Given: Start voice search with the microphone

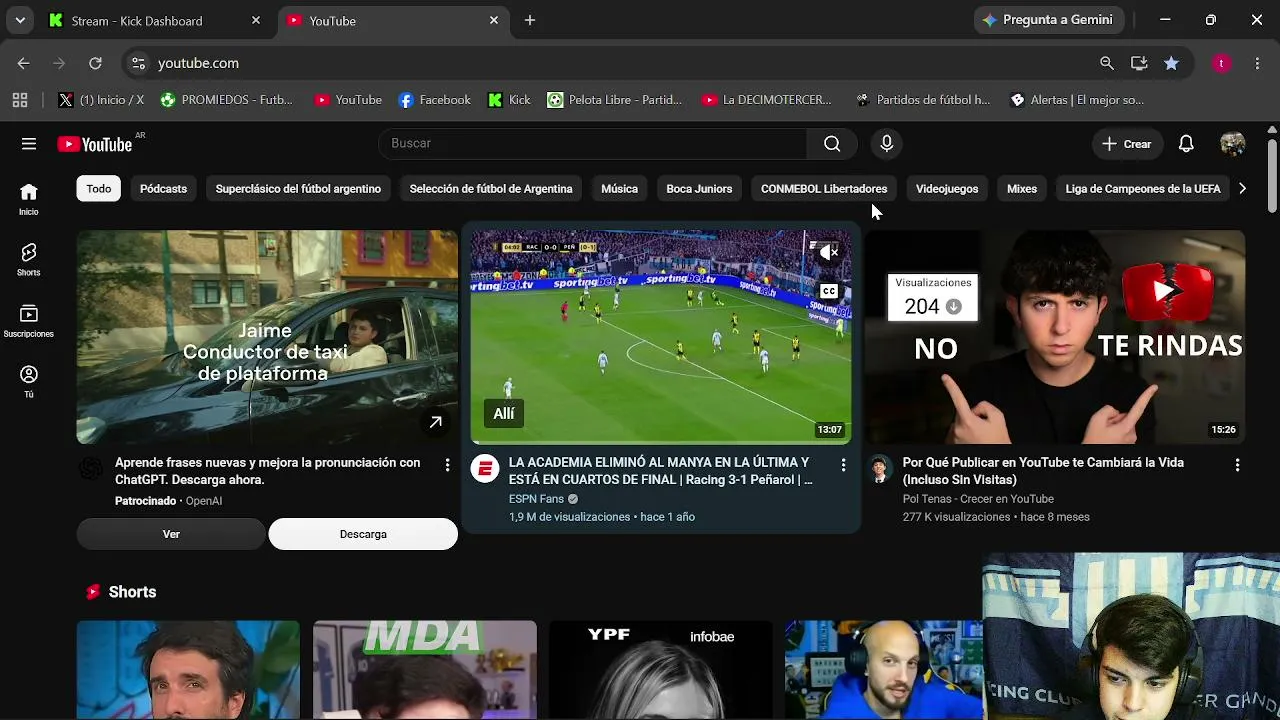Looking at the screenshot, I should 887,144.
